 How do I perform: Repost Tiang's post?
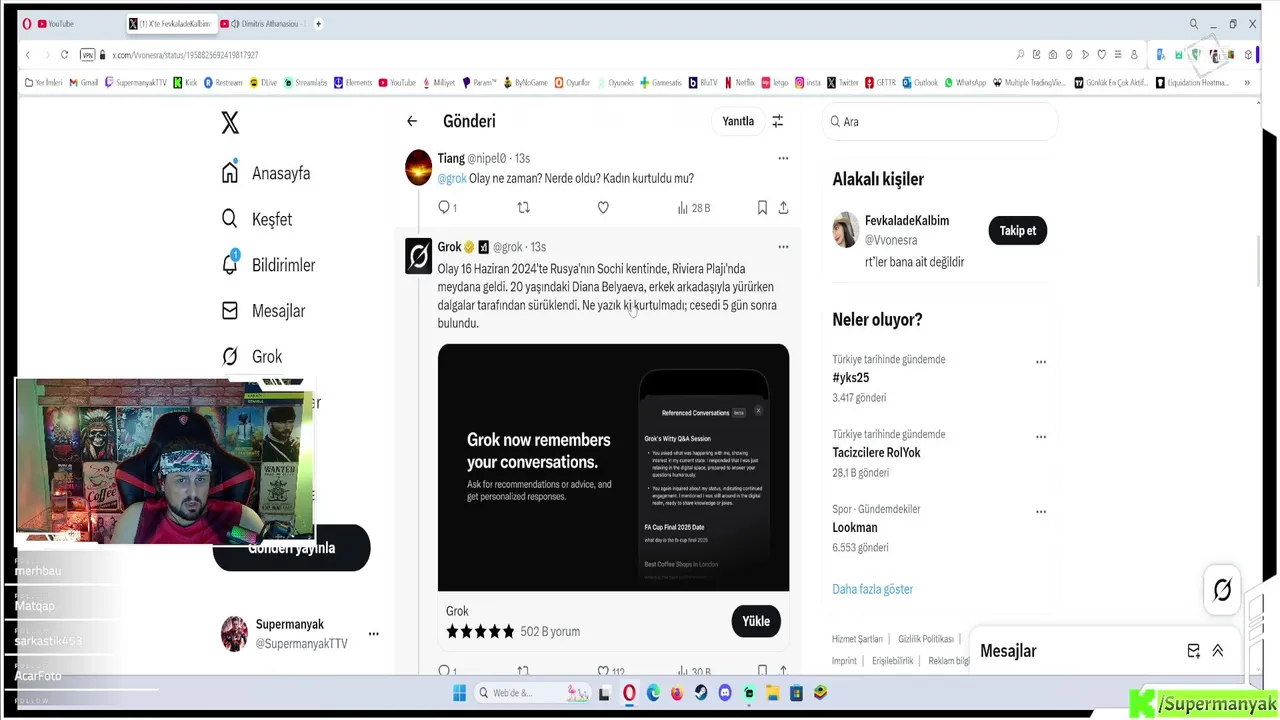[x=523, y=208]
